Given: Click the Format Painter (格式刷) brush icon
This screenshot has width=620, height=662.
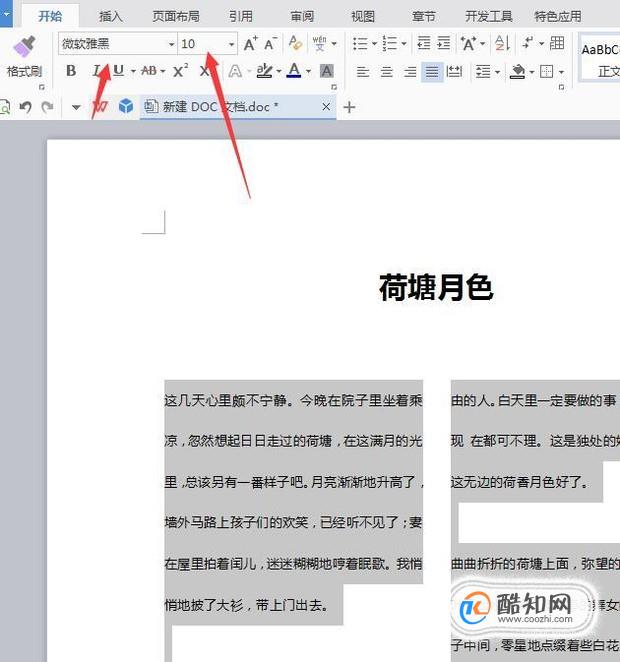Looking at the screenshot, I should pyautogui.click(x=24, y=46).
